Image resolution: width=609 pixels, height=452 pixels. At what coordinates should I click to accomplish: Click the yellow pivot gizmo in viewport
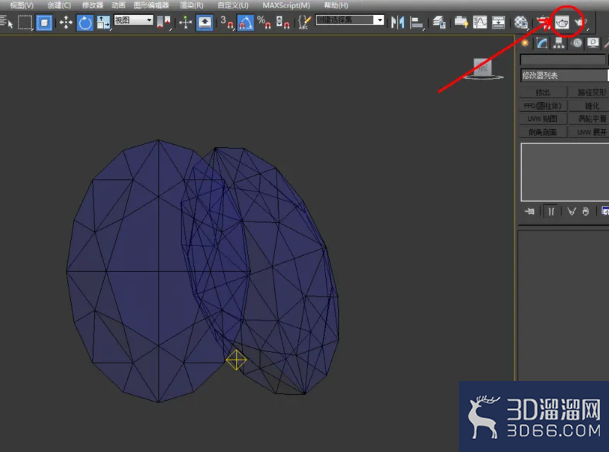point(236,360)
